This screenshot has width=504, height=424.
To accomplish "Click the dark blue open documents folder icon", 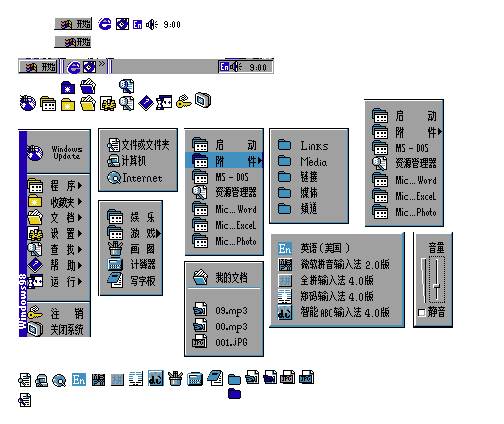I will tap(88, 86).
